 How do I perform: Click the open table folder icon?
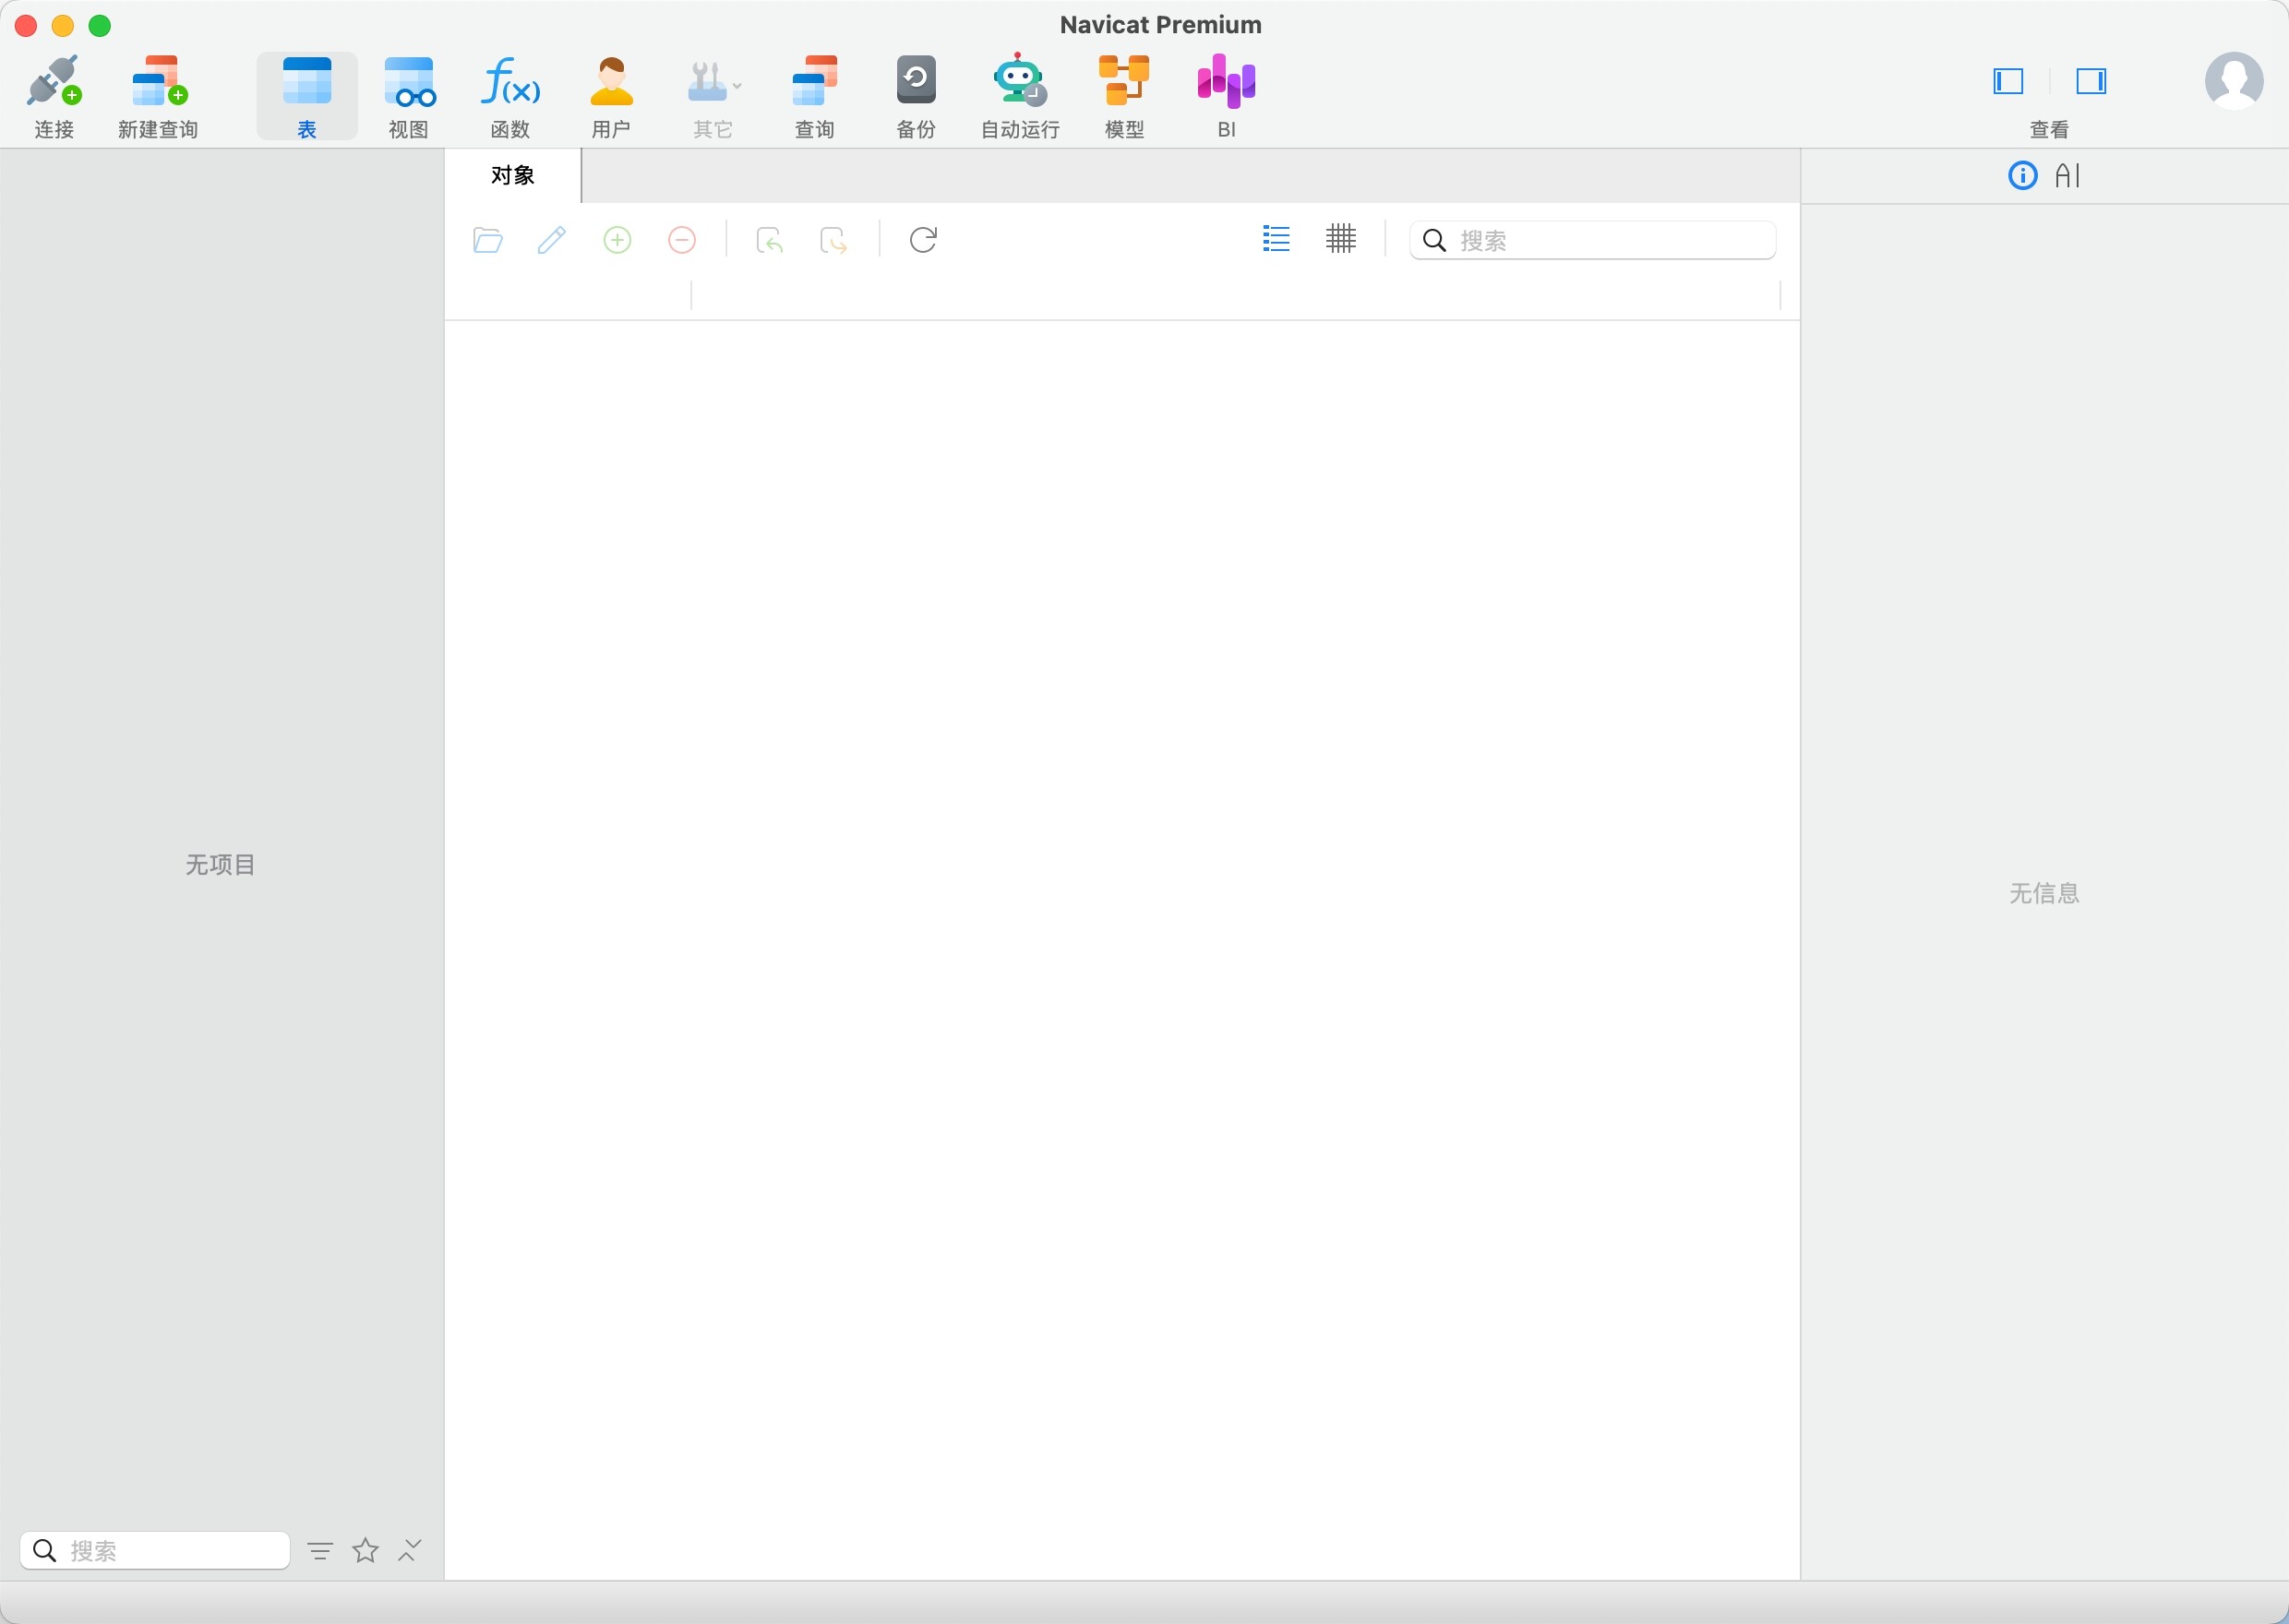487,240
